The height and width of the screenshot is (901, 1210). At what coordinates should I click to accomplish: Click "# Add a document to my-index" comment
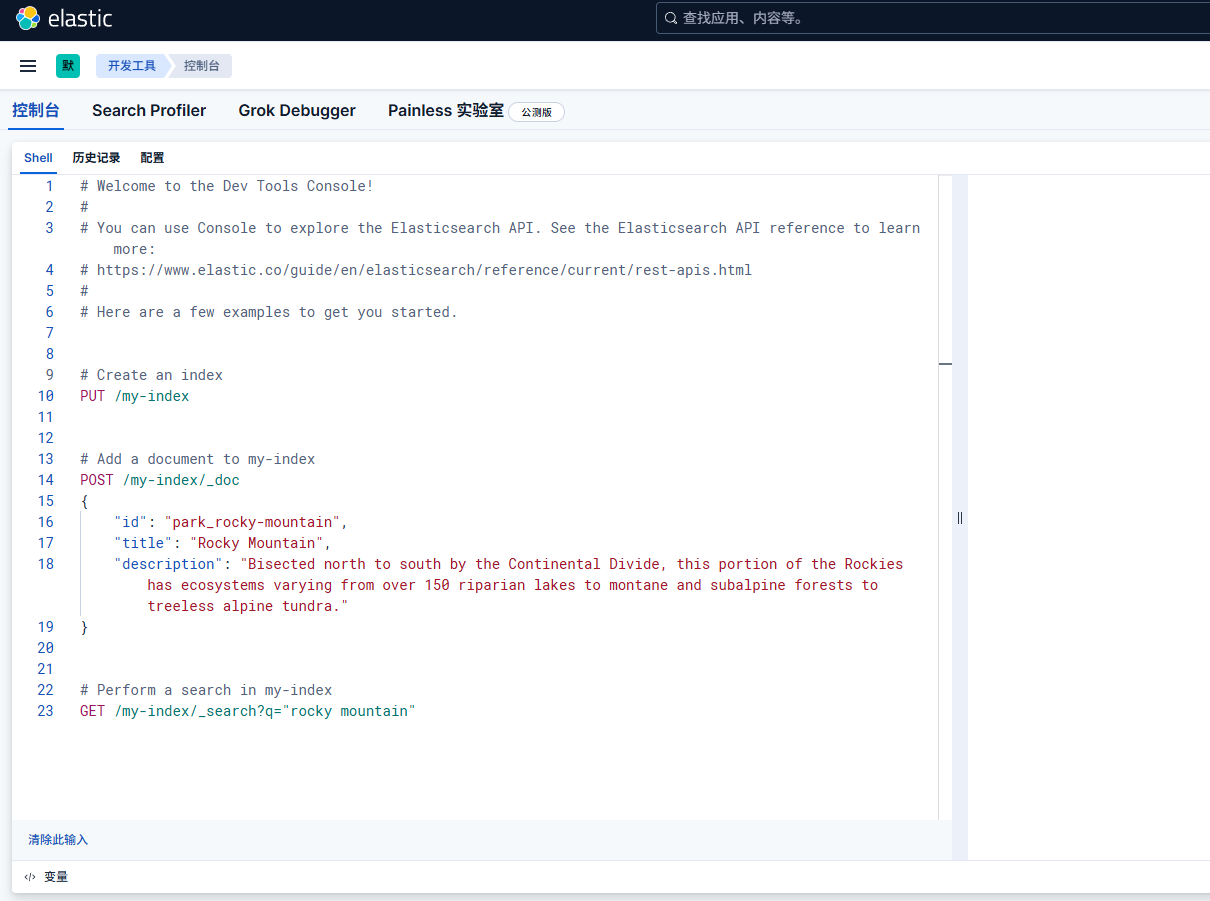point(198,459)
